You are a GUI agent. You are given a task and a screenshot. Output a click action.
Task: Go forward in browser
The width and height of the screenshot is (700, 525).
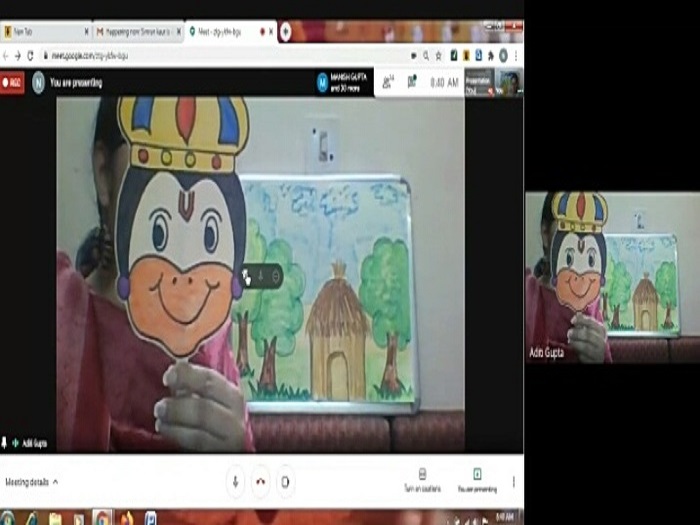pyautogui.click(x=18, y=56)
